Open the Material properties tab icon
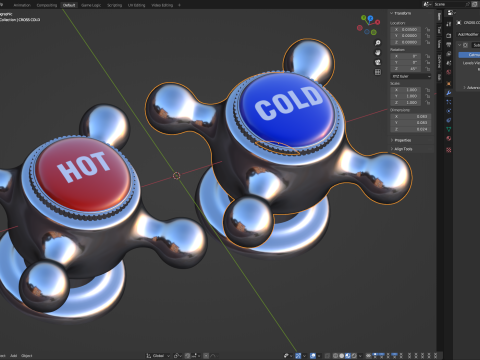This screenshot has width=480, height=360. 449,138
